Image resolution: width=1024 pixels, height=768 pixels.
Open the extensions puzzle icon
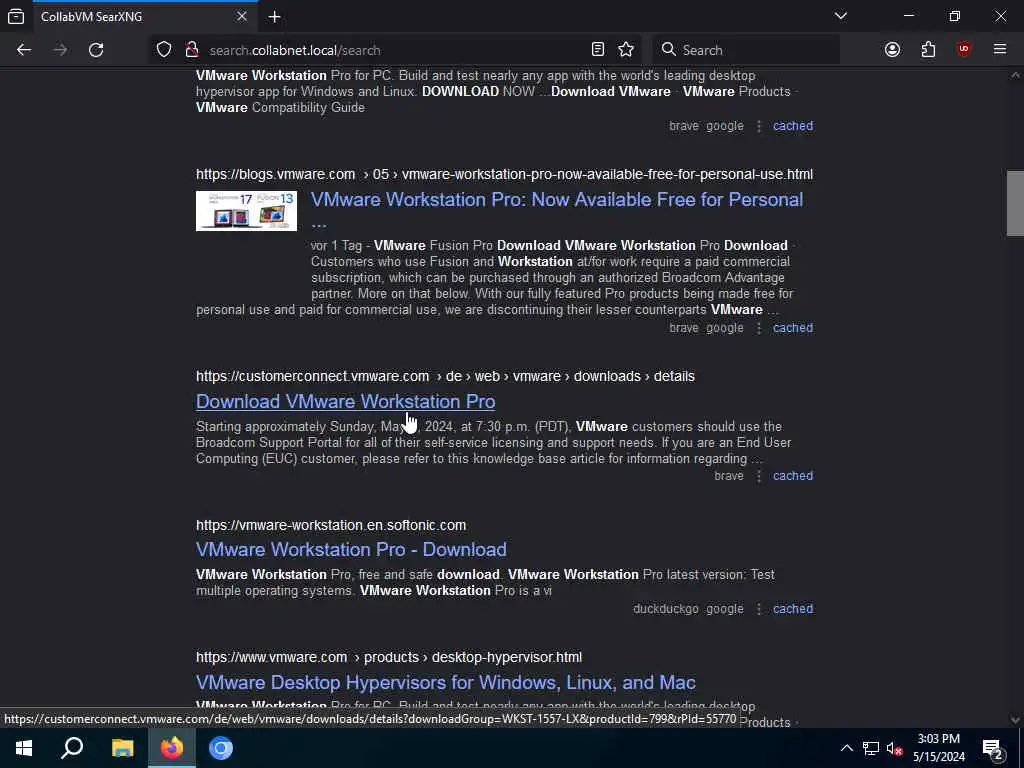[x=928, y=50]
